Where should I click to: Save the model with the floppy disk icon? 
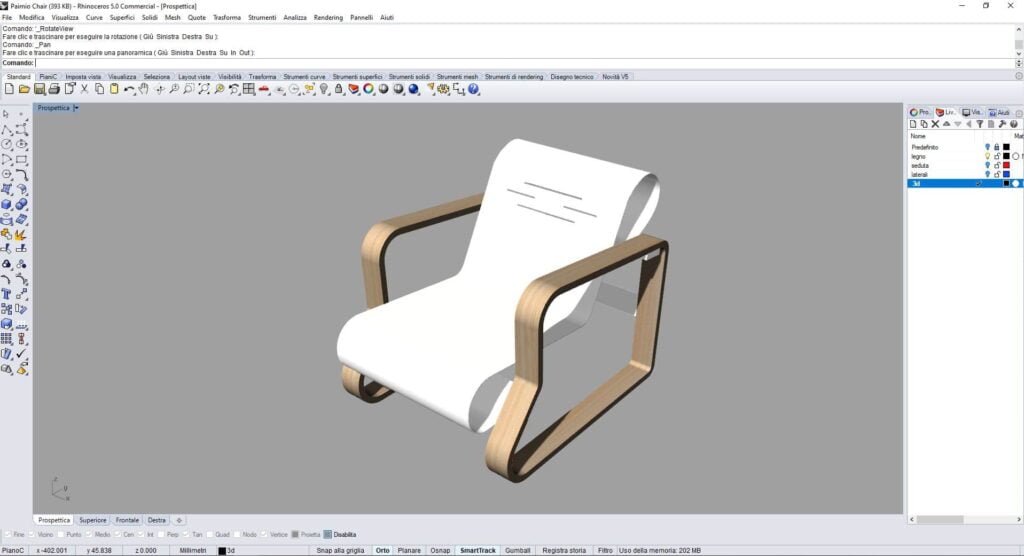pos(39,90)
